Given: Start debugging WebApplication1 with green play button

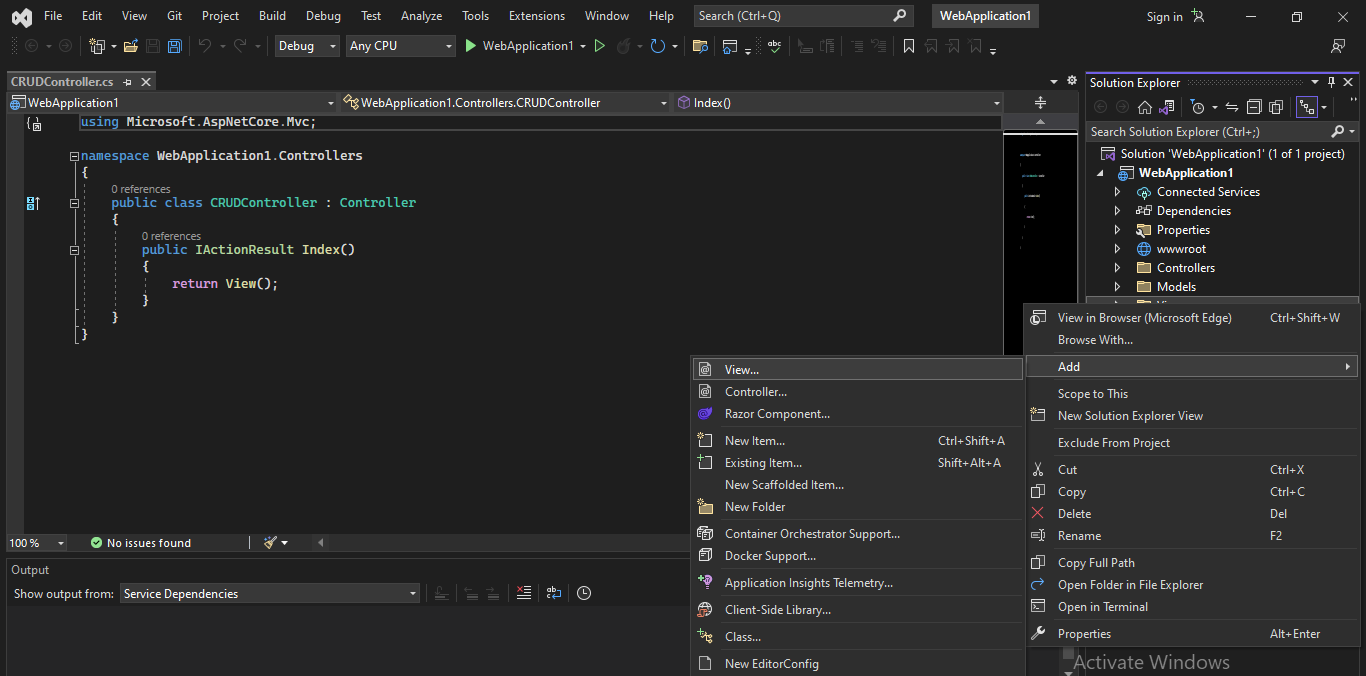Looking at the screenshot, I should tap(471, 46).
